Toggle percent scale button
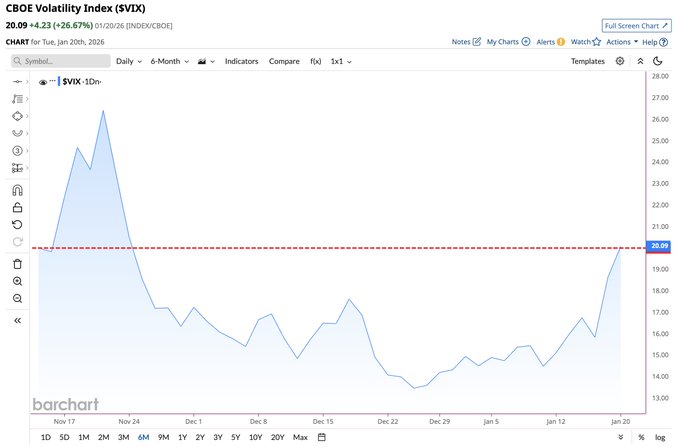 pyautogui.click(x=641, y=437)
